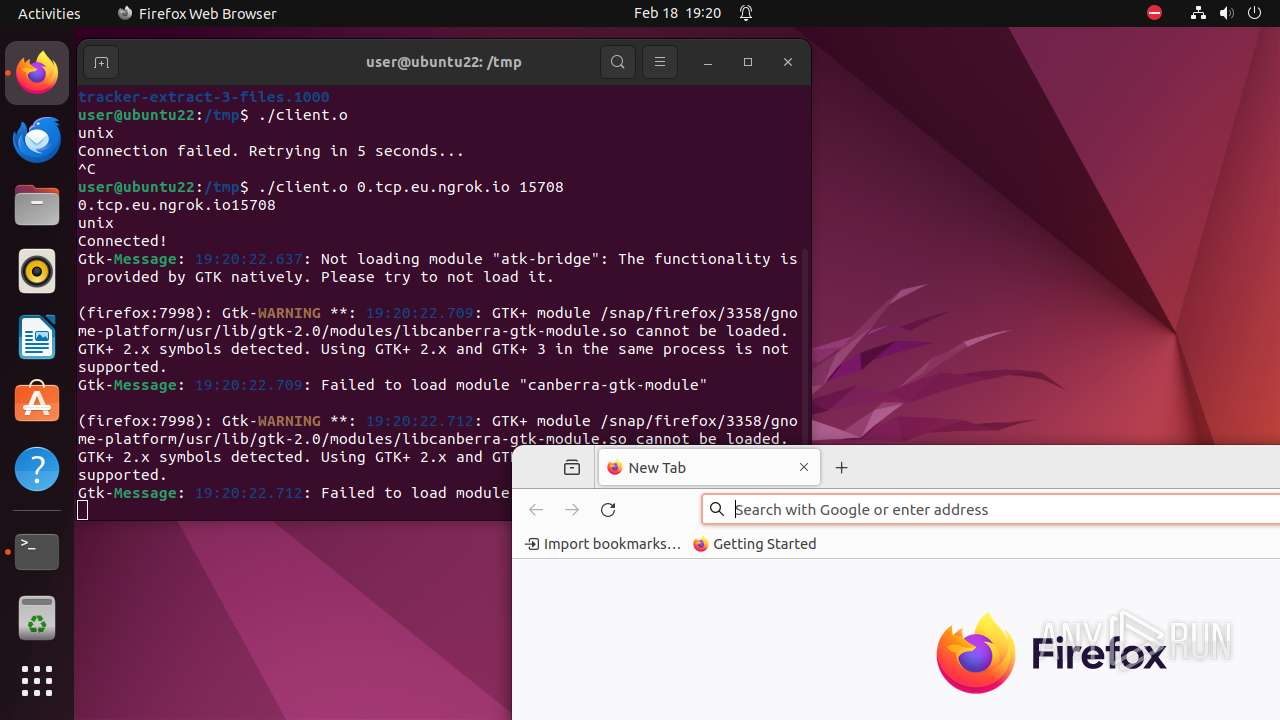Toggle the notifications bell icon
The width and height of the screenshot is (1280, 720).
(746, 13)
